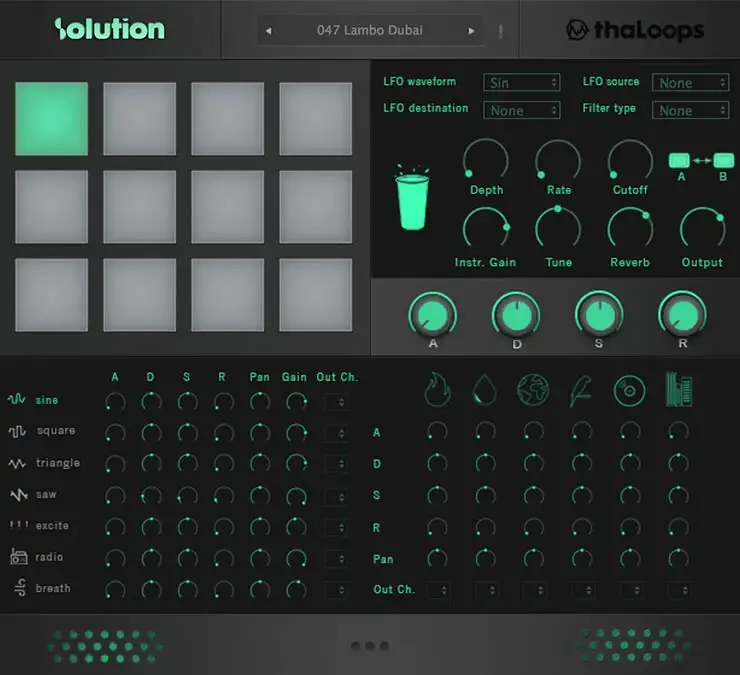Open the LFO destination dropdown
The height and width of the screenshot is (675, 740).
click(522, 110)
